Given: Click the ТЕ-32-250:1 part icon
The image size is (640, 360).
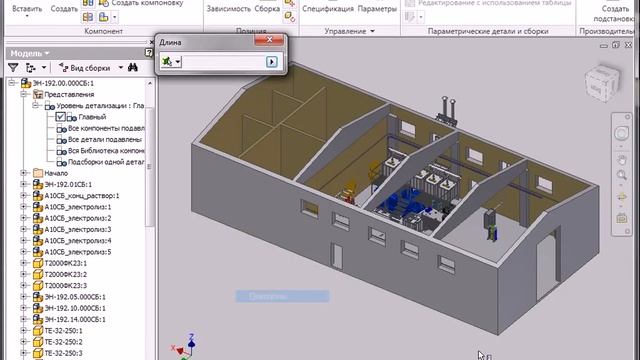Looking at the screenshot, I should pyautogui.click(x=38, y=331).
